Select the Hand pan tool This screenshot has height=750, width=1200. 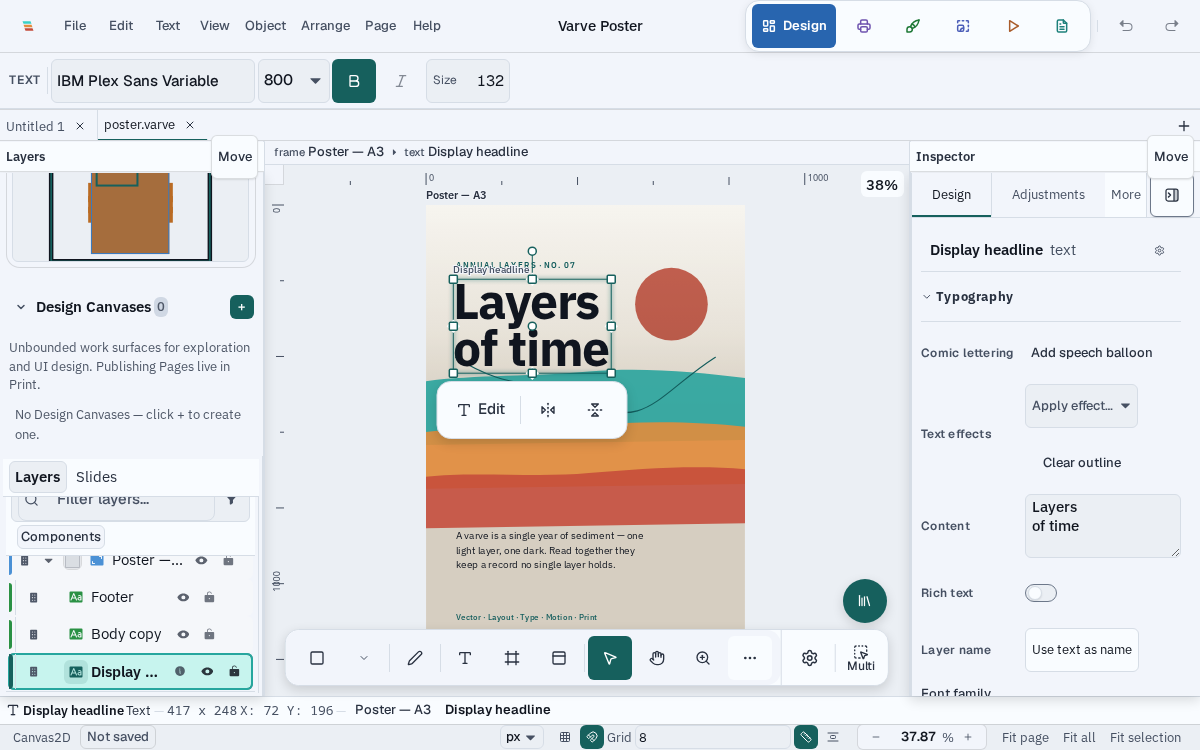657,658
